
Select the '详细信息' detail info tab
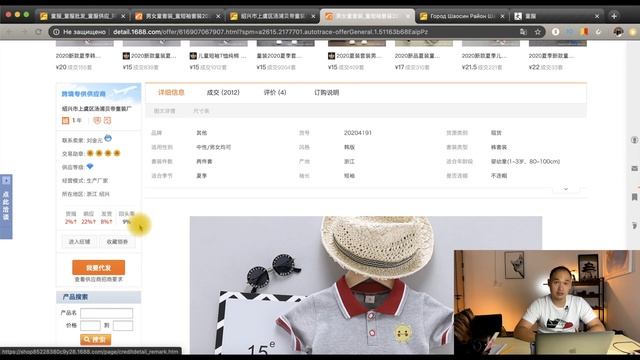click(x=171, y=93)
